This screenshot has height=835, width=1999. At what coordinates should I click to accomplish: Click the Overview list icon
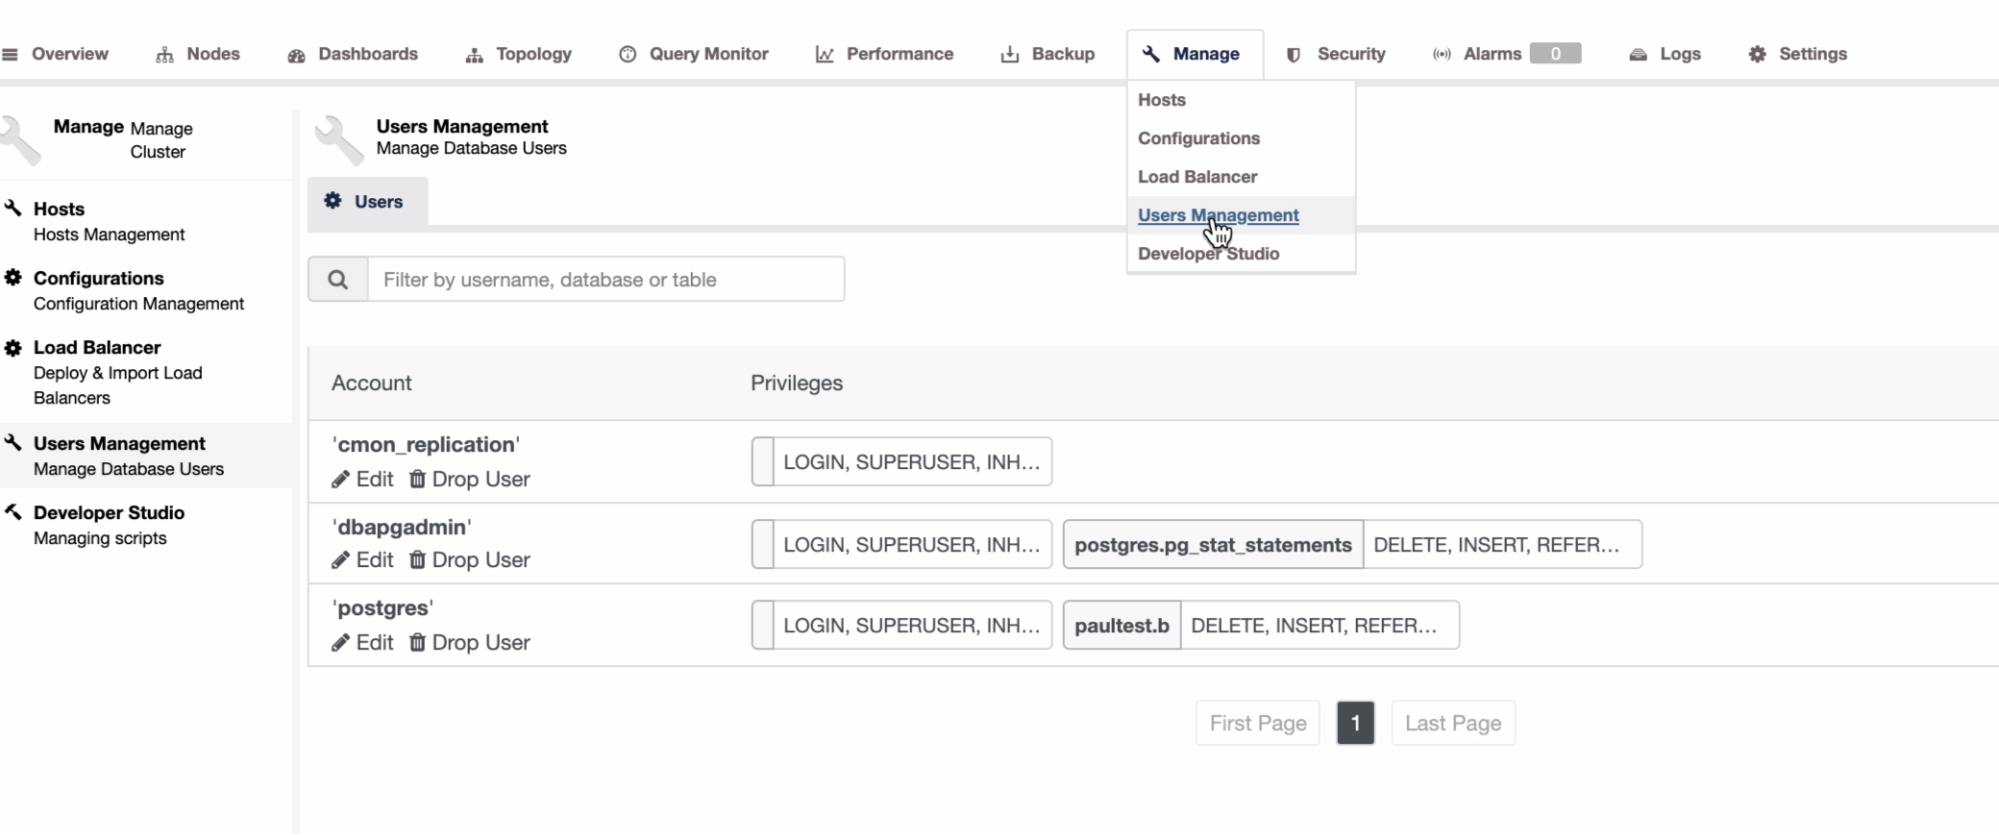pyautogui.click(x=10, y=54)
